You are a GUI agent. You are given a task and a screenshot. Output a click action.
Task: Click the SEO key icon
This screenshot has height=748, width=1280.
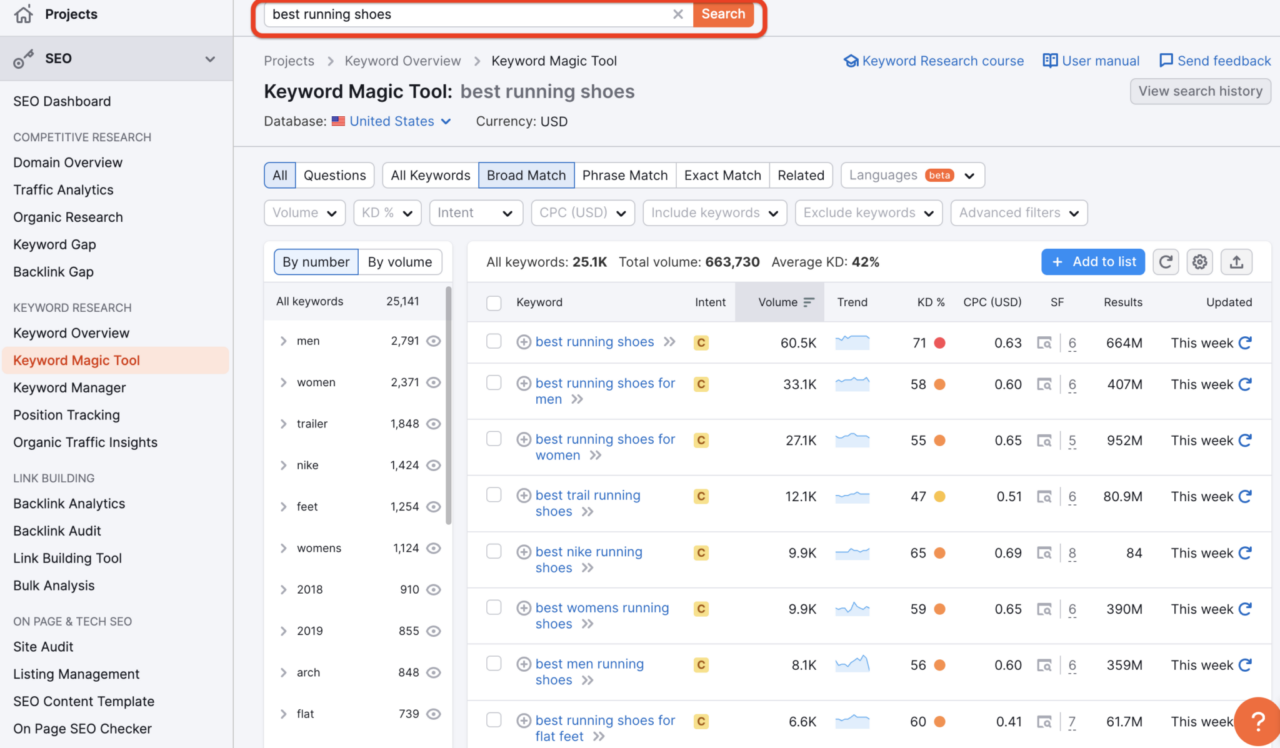[x=23, y=59]
